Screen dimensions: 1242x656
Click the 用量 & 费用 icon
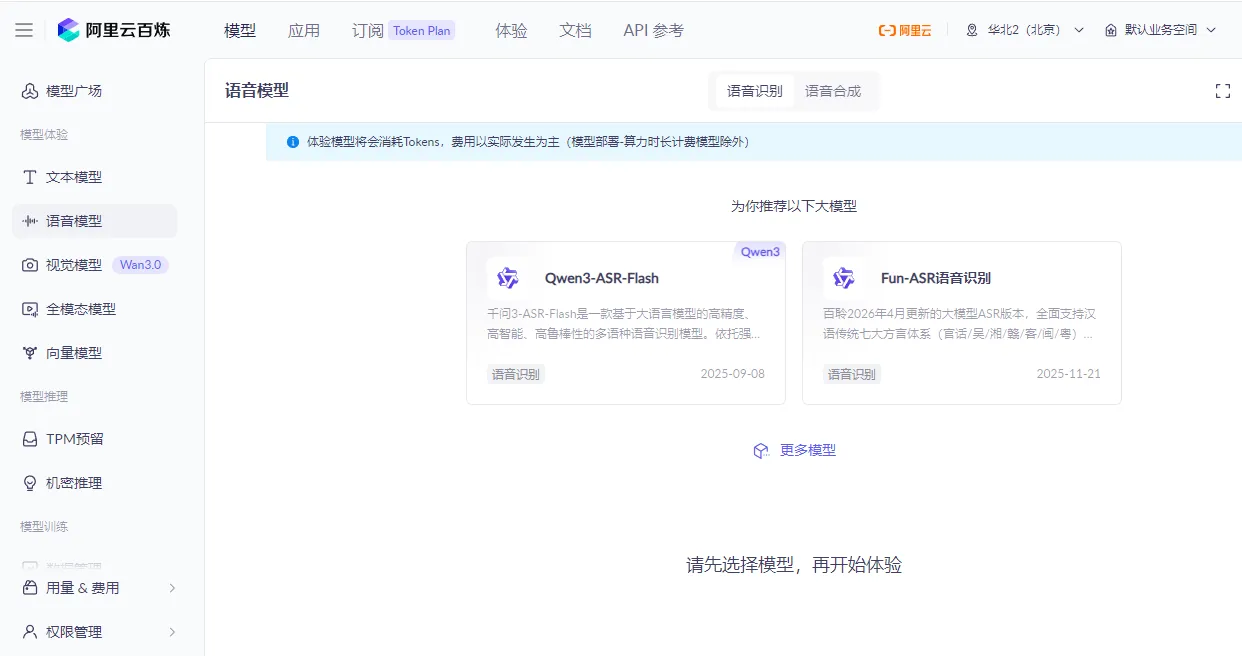30,588
